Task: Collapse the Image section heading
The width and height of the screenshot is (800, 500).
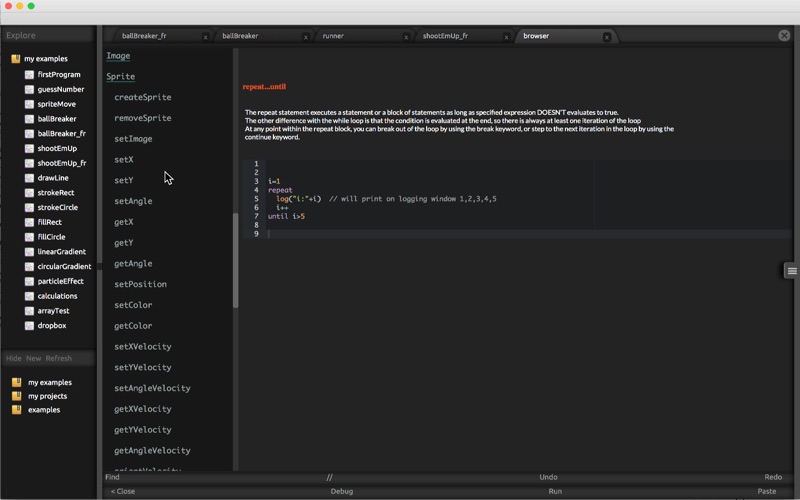Action: pyautogui.click(x=118, y=56)
